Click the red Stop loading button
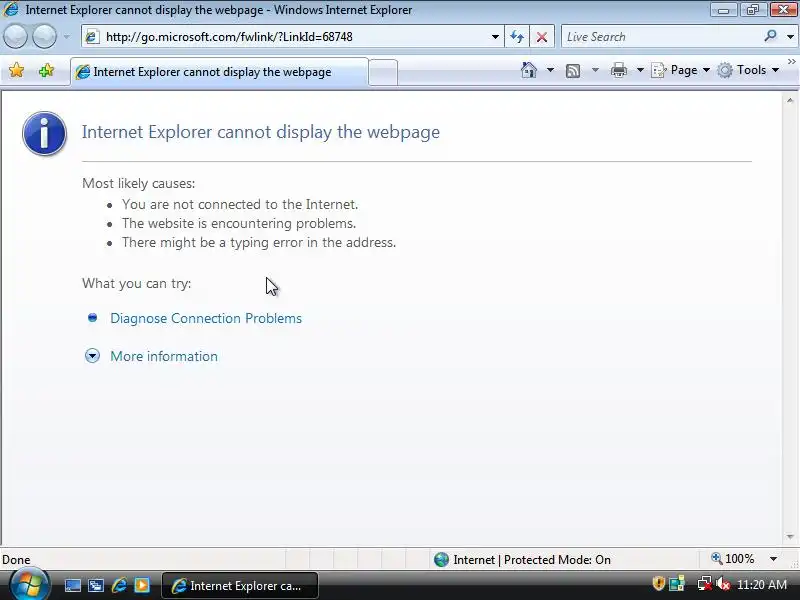This screenshot has height=600, width=800. [542, 37]
